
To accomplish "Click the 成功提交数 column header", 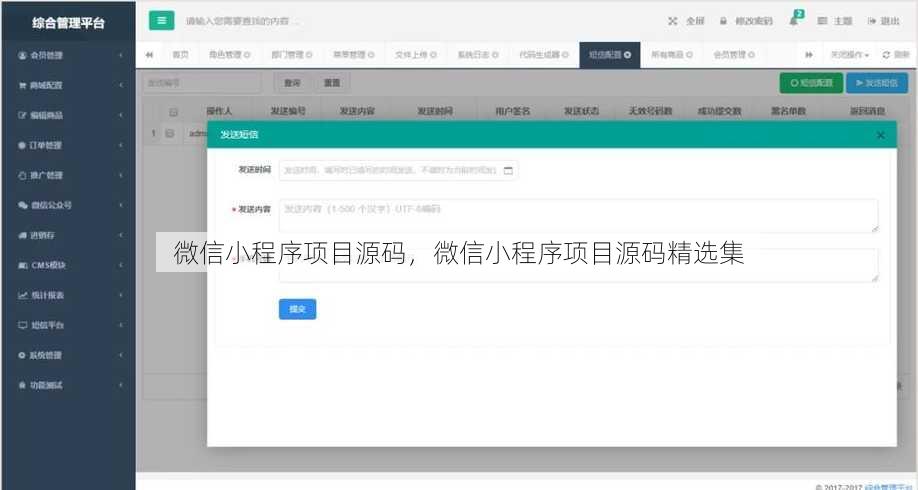I will 719,111.
